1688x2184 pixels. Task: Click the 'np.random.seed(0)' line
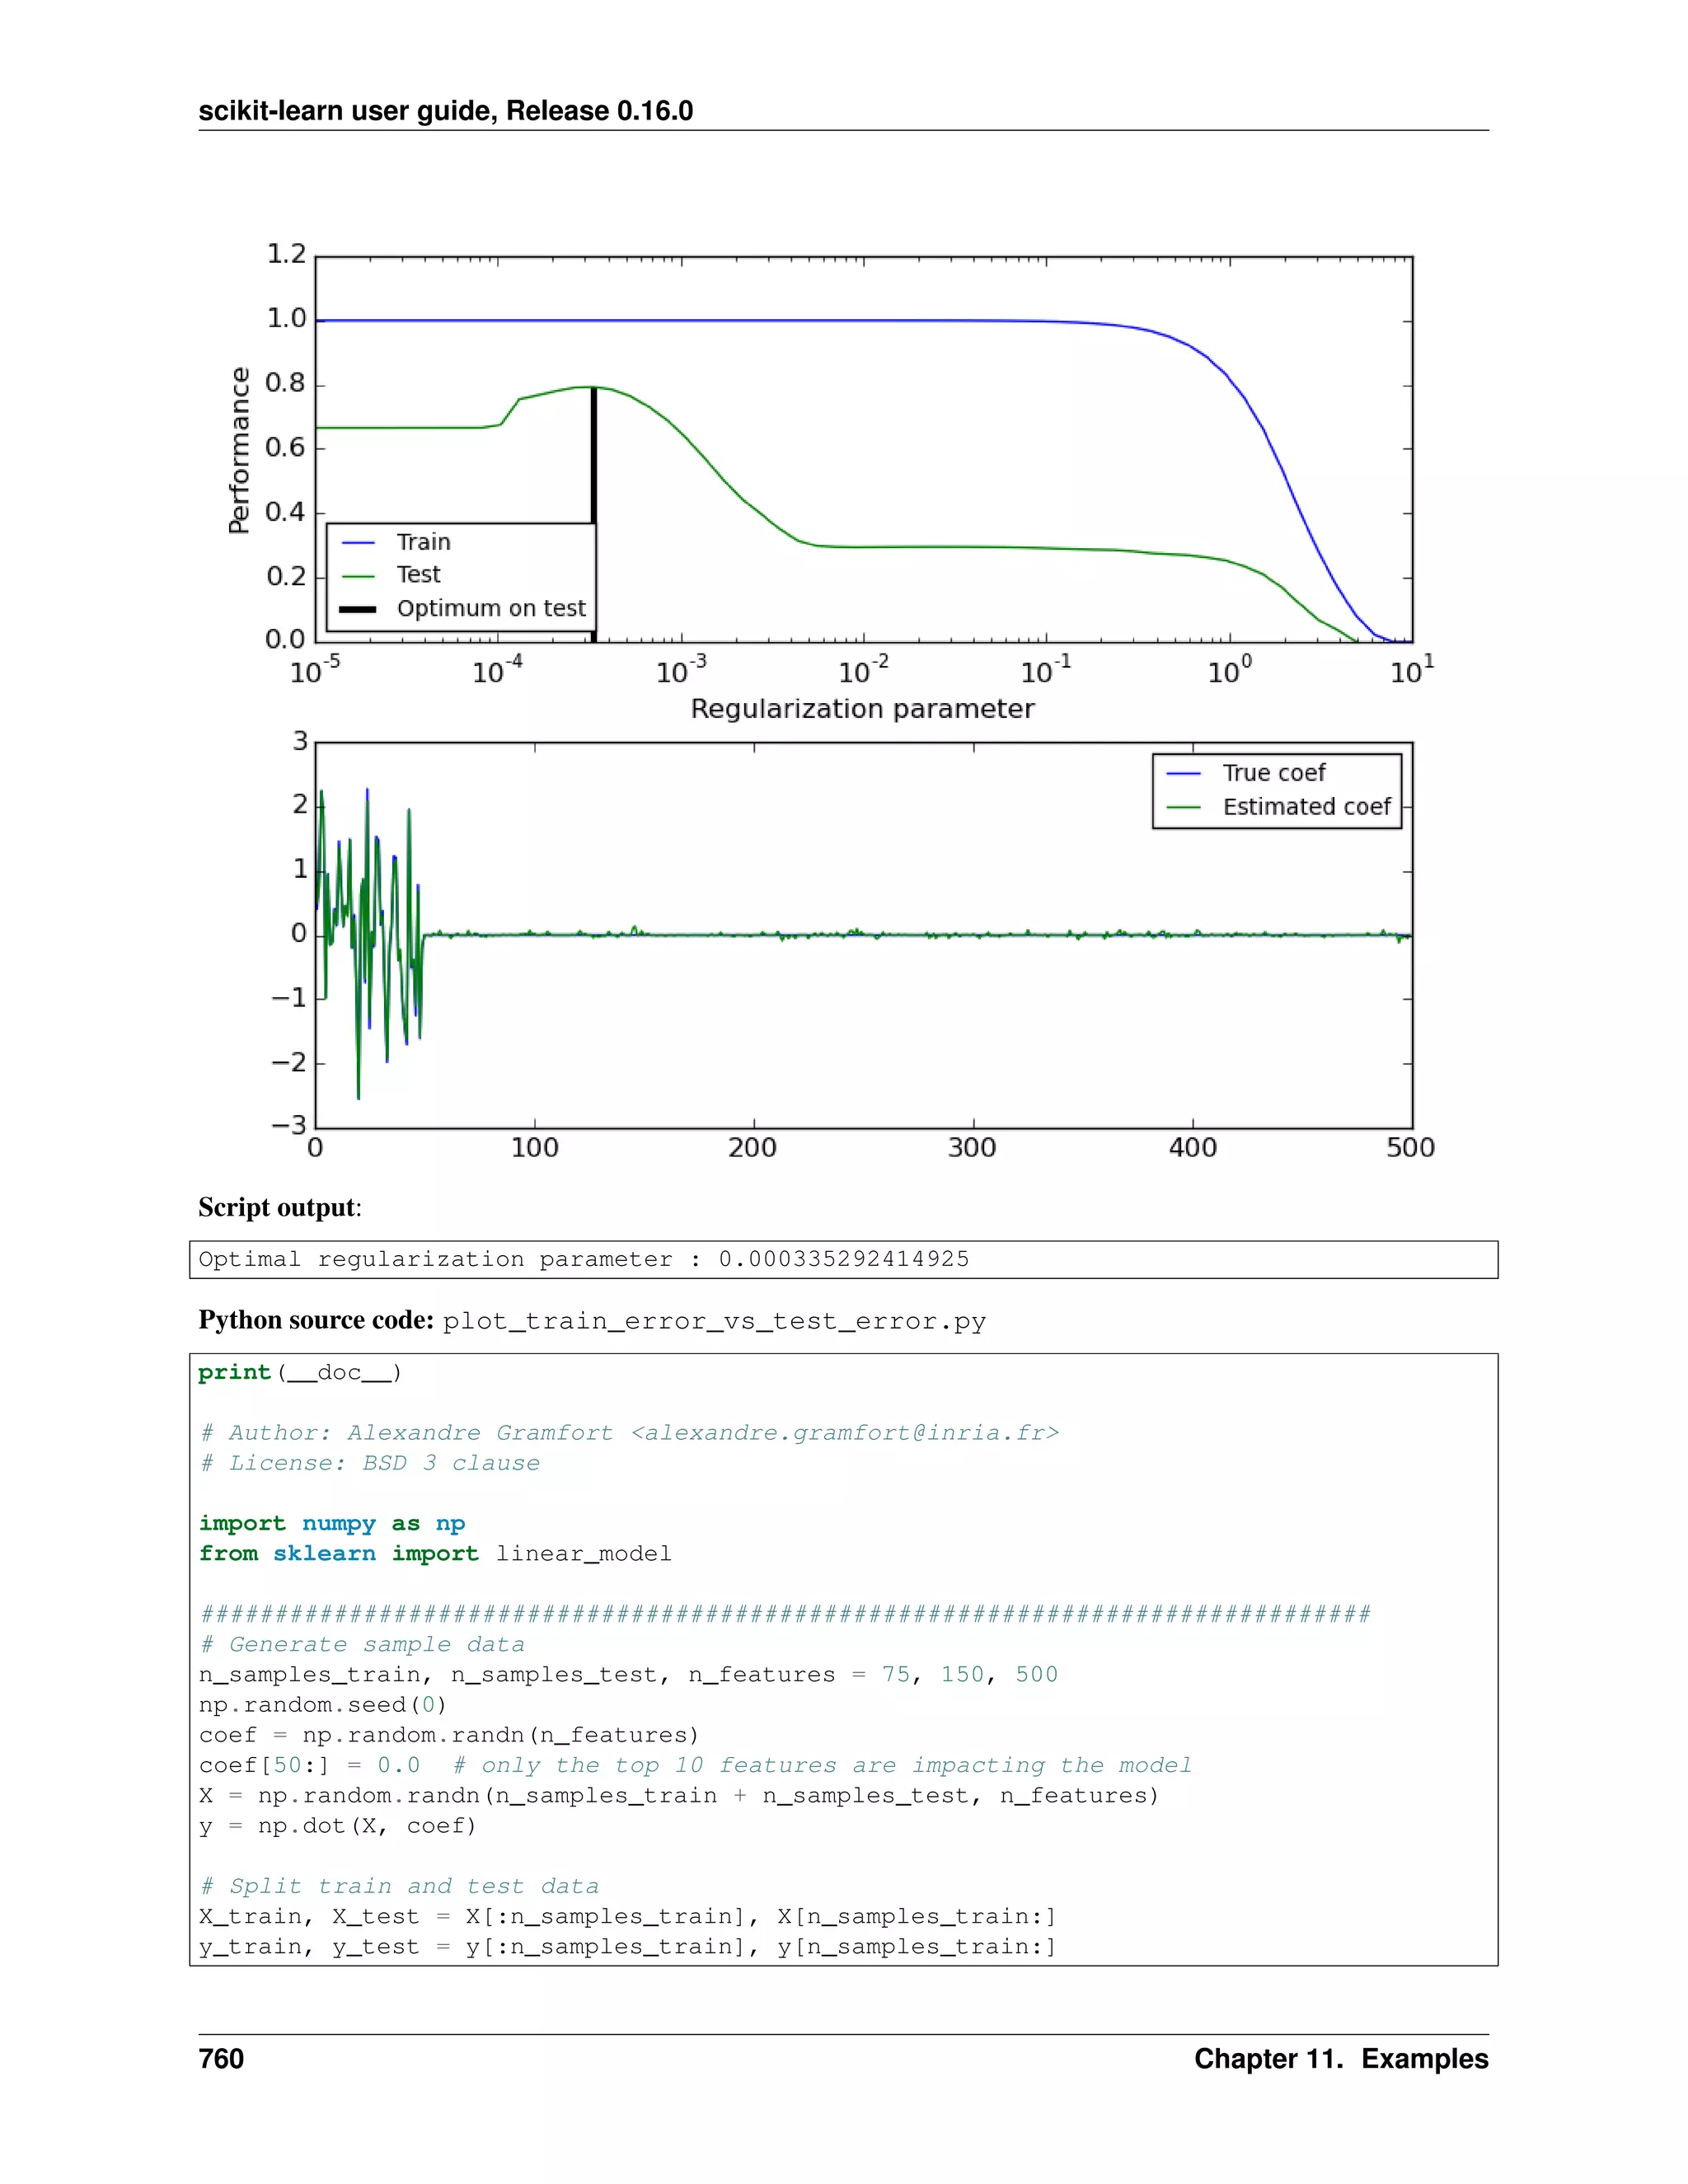(x=322, y=1705)
